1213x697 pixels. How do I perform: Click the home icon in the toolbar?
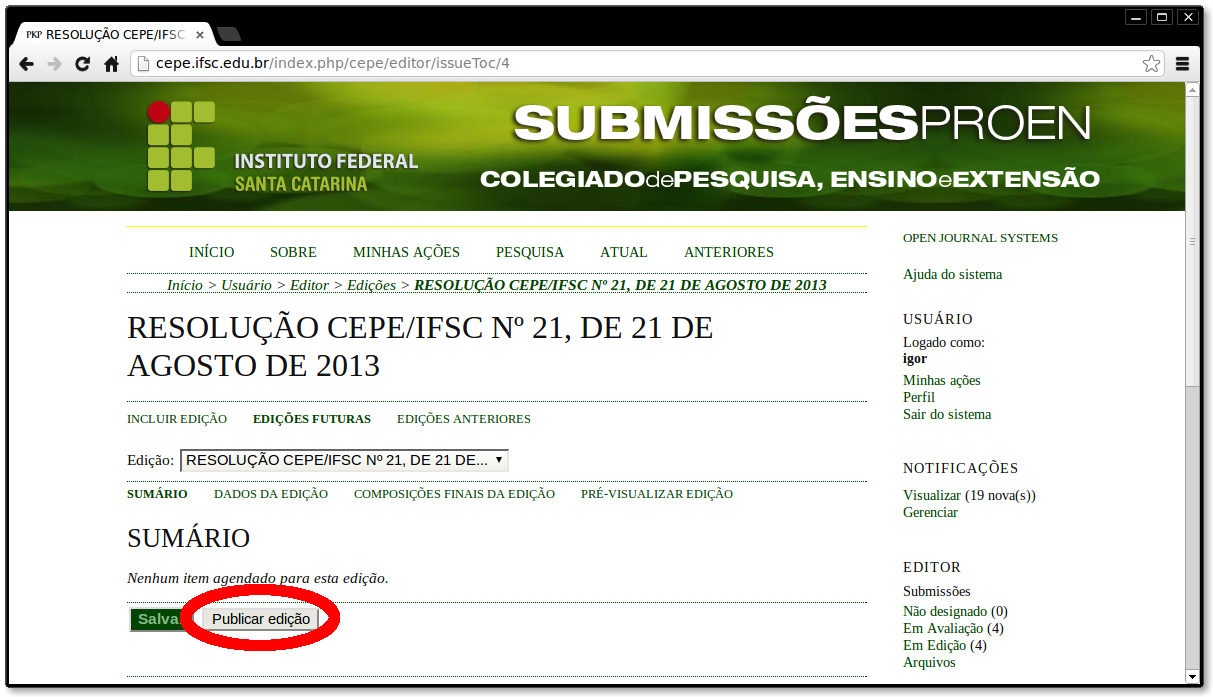(x=110, y=63)
